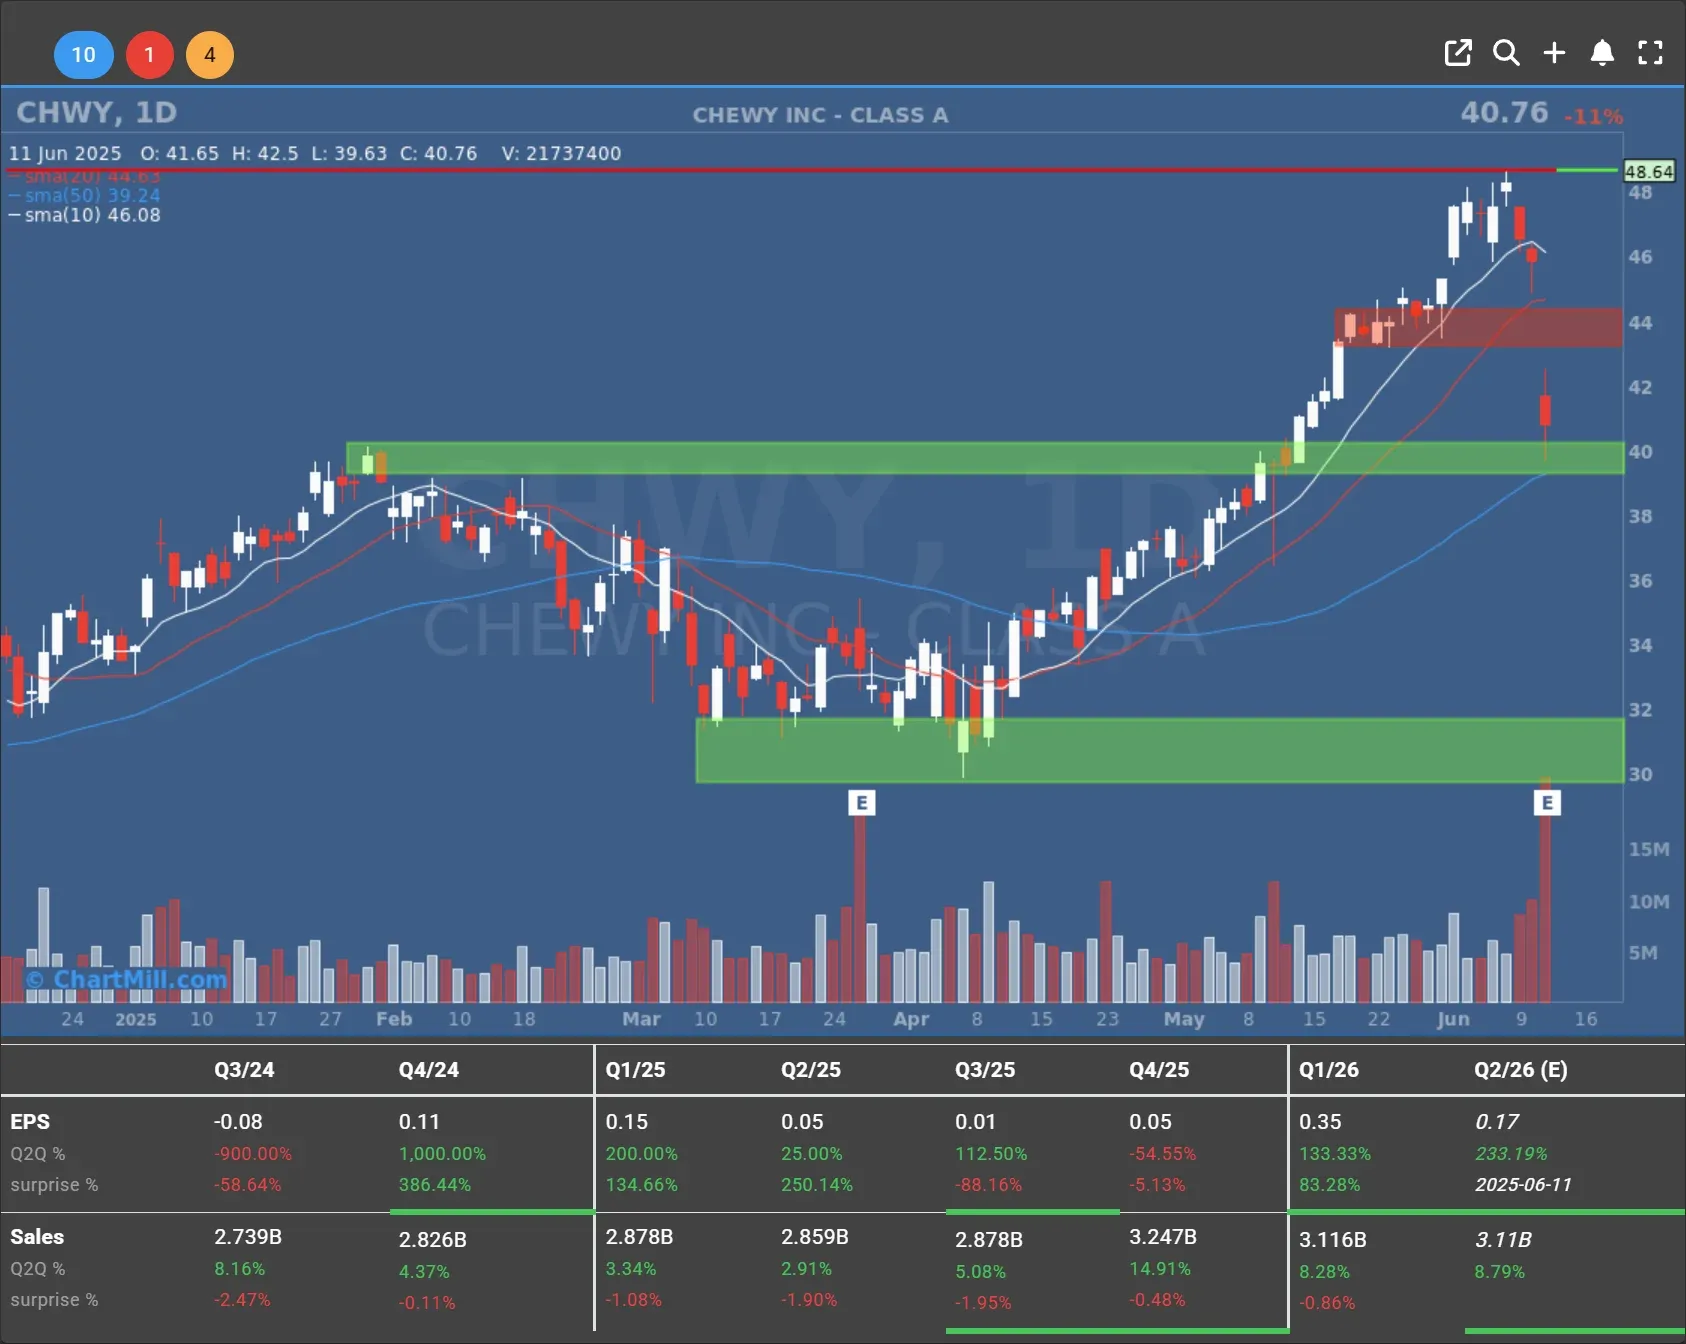Image resolution: width=1686 pixels, height=1344 pixels.
Task: Click the -54.55% EPS Q2Q value
Action: [1163, 1154]
